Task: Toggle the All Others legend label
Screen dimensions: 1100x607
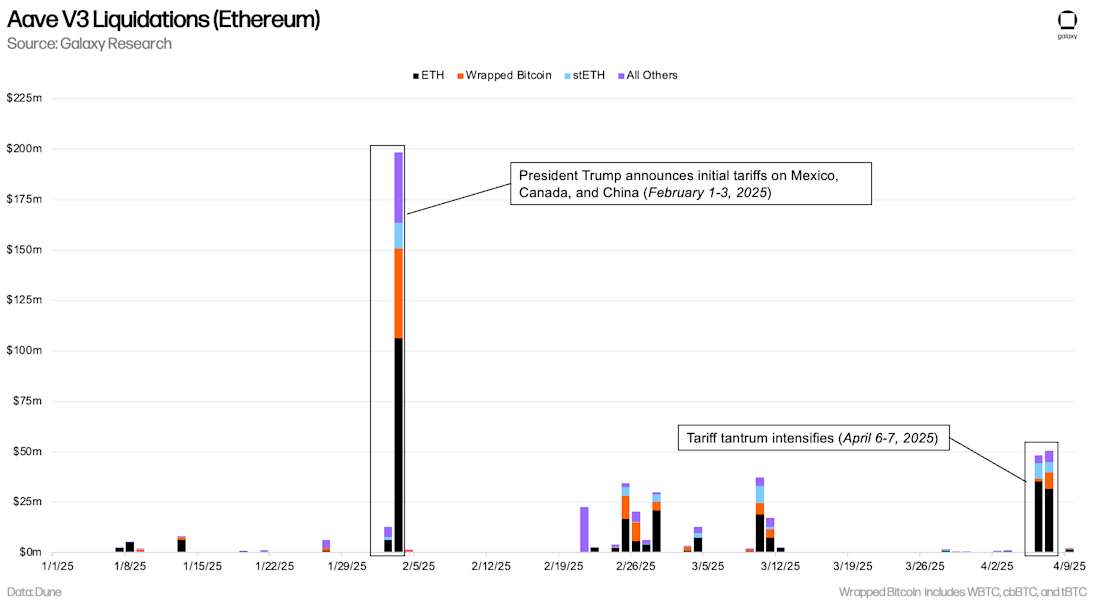Action: tap(652, 75)
